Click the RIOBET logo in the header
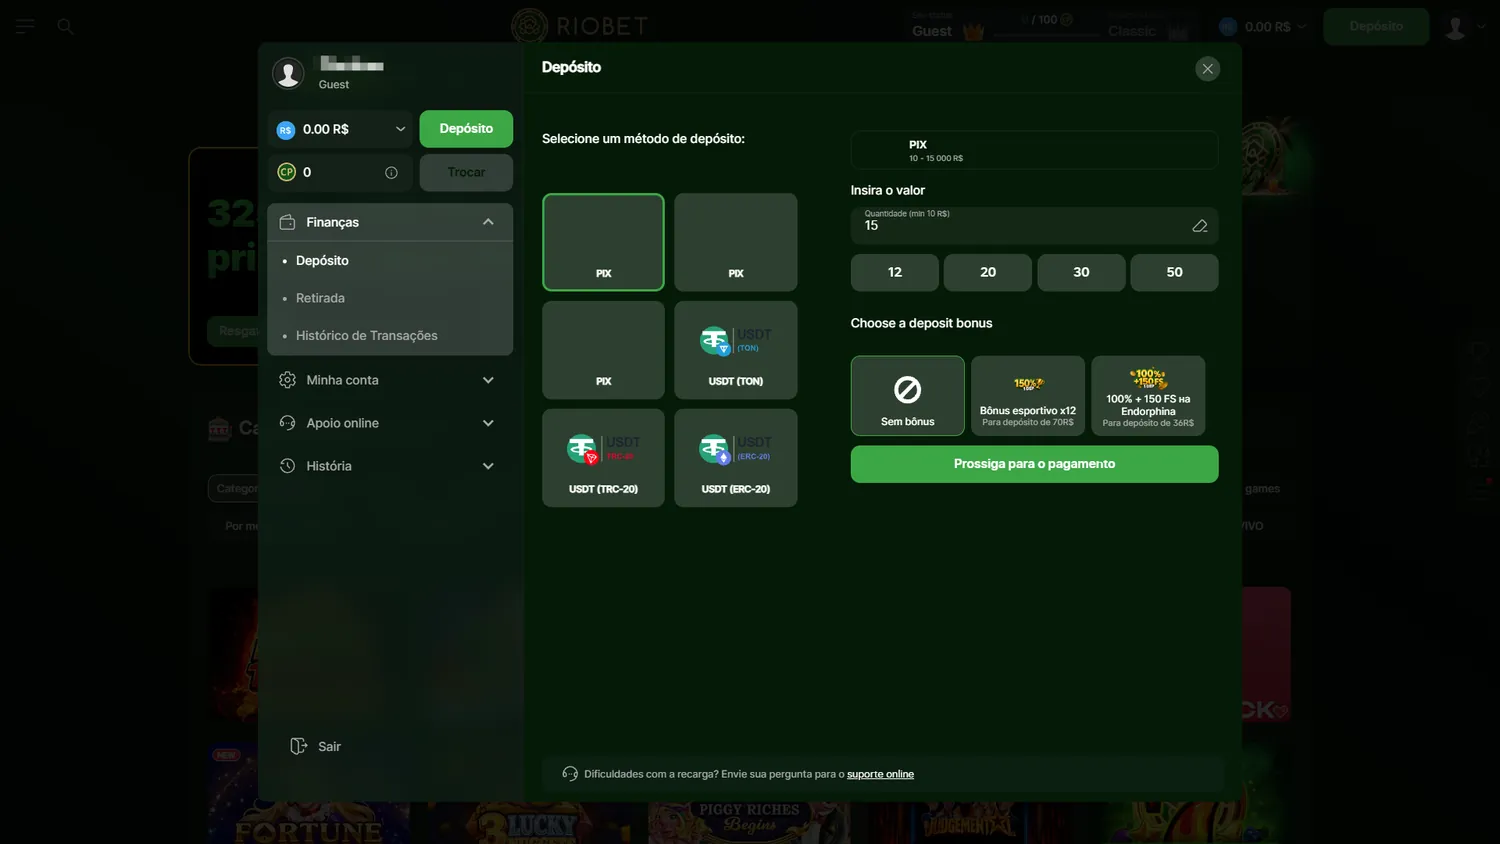1500x844 pixels. (x=580, y=26)
